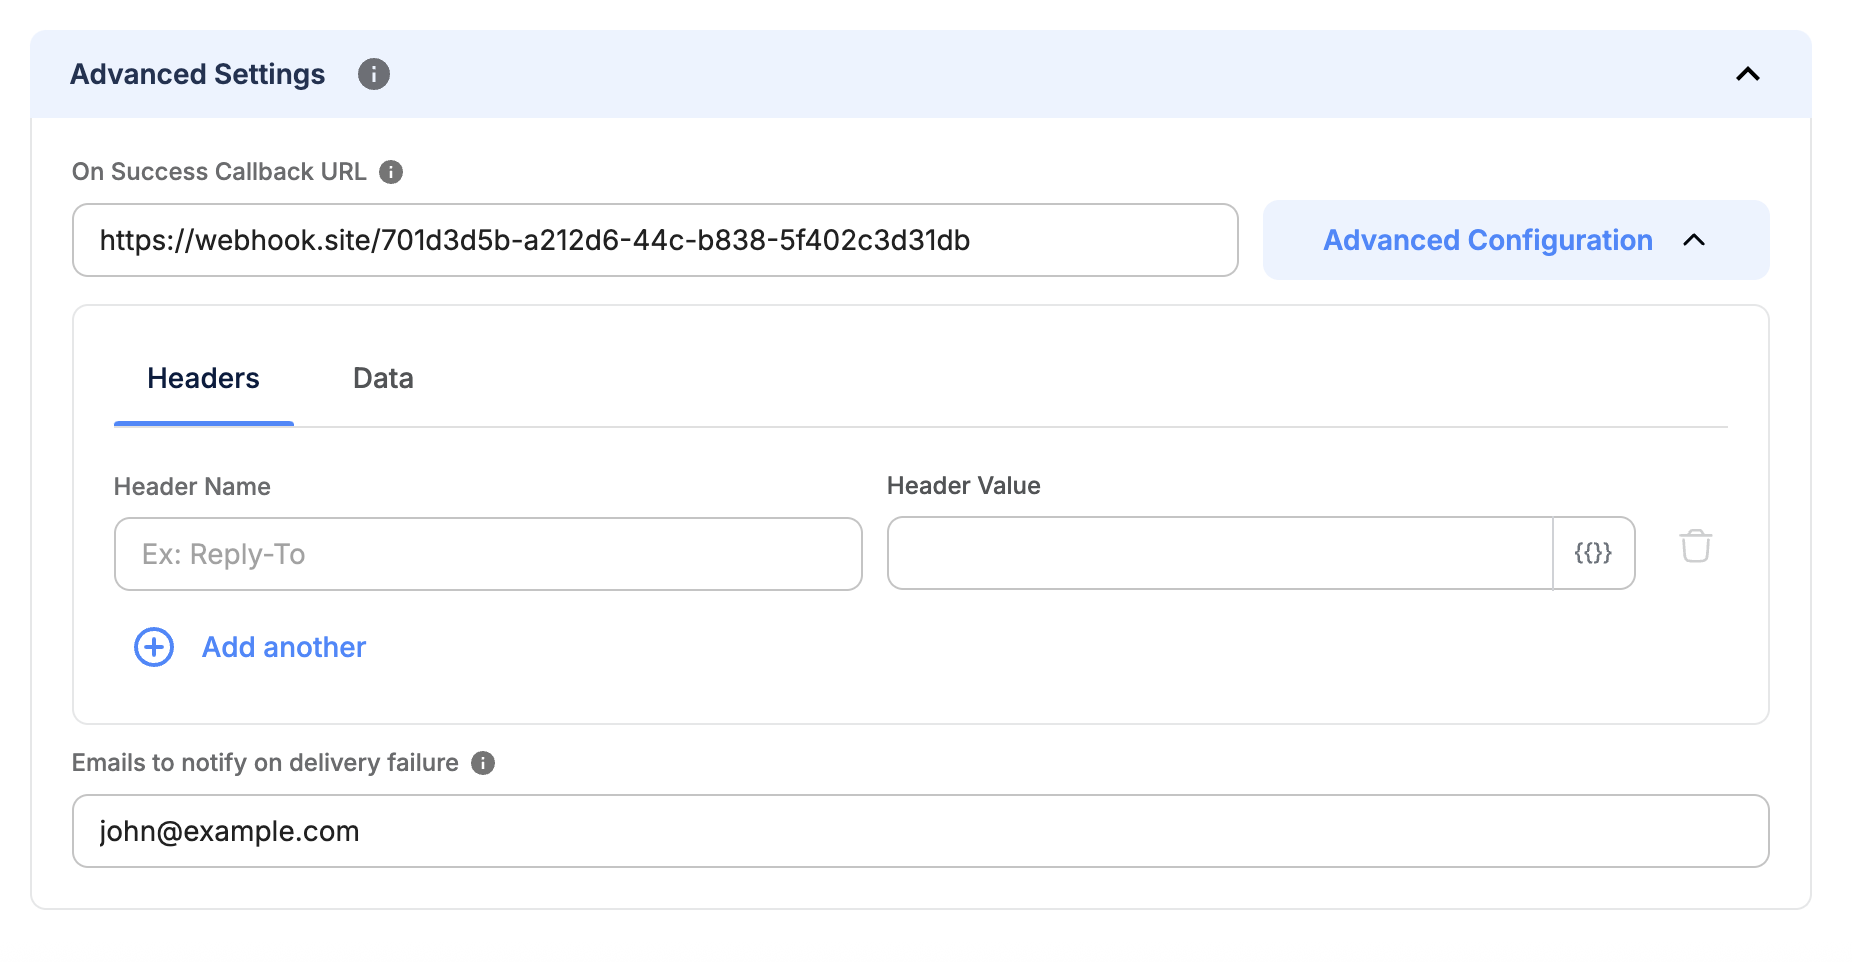Click into the Header Value input
This screenshot has height=962, width=1852.
tap(1219, 553)
